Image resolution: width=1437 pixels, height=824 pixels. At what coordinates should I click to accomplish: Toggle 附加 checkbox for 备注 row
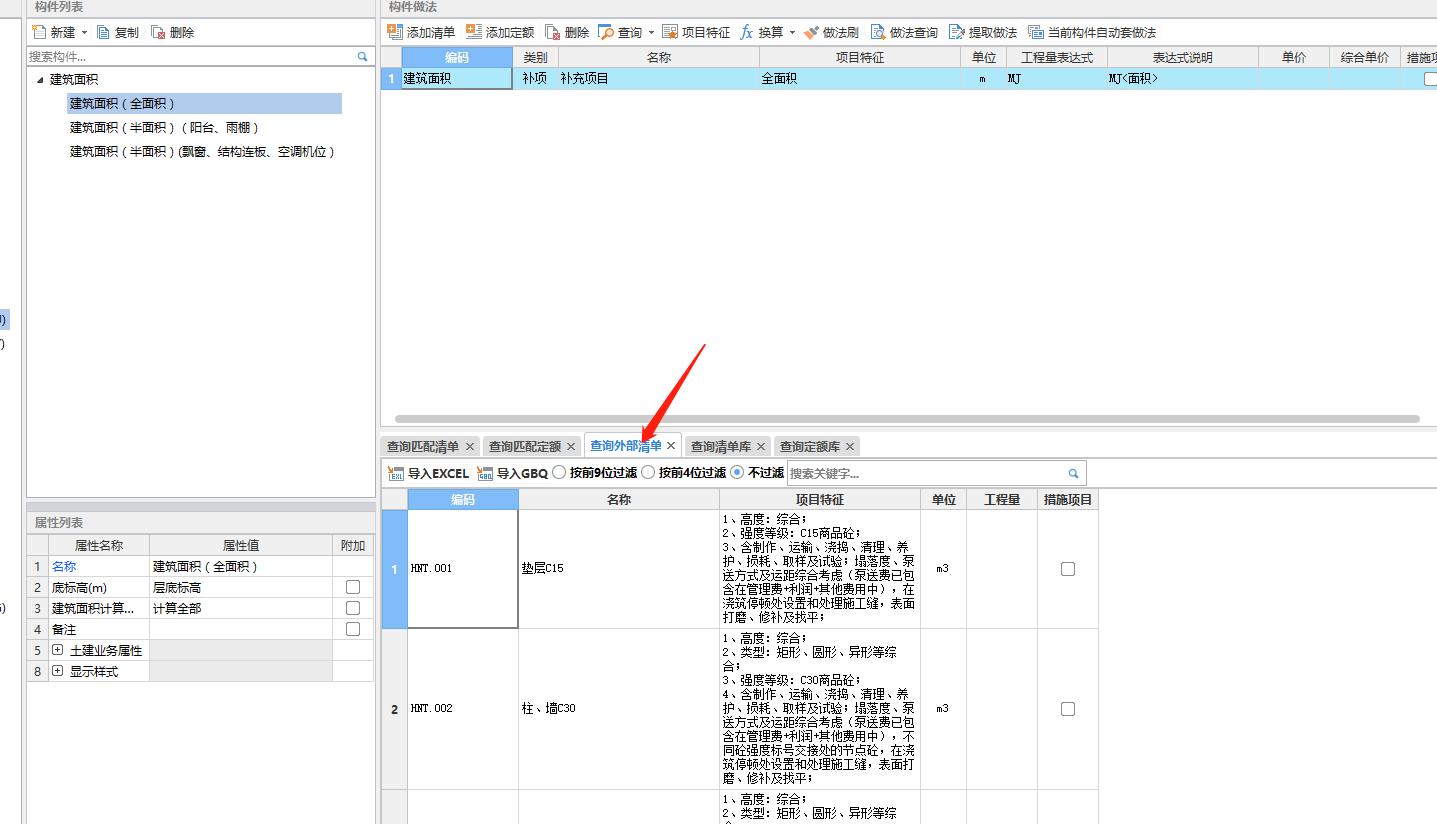click(353, 629)
